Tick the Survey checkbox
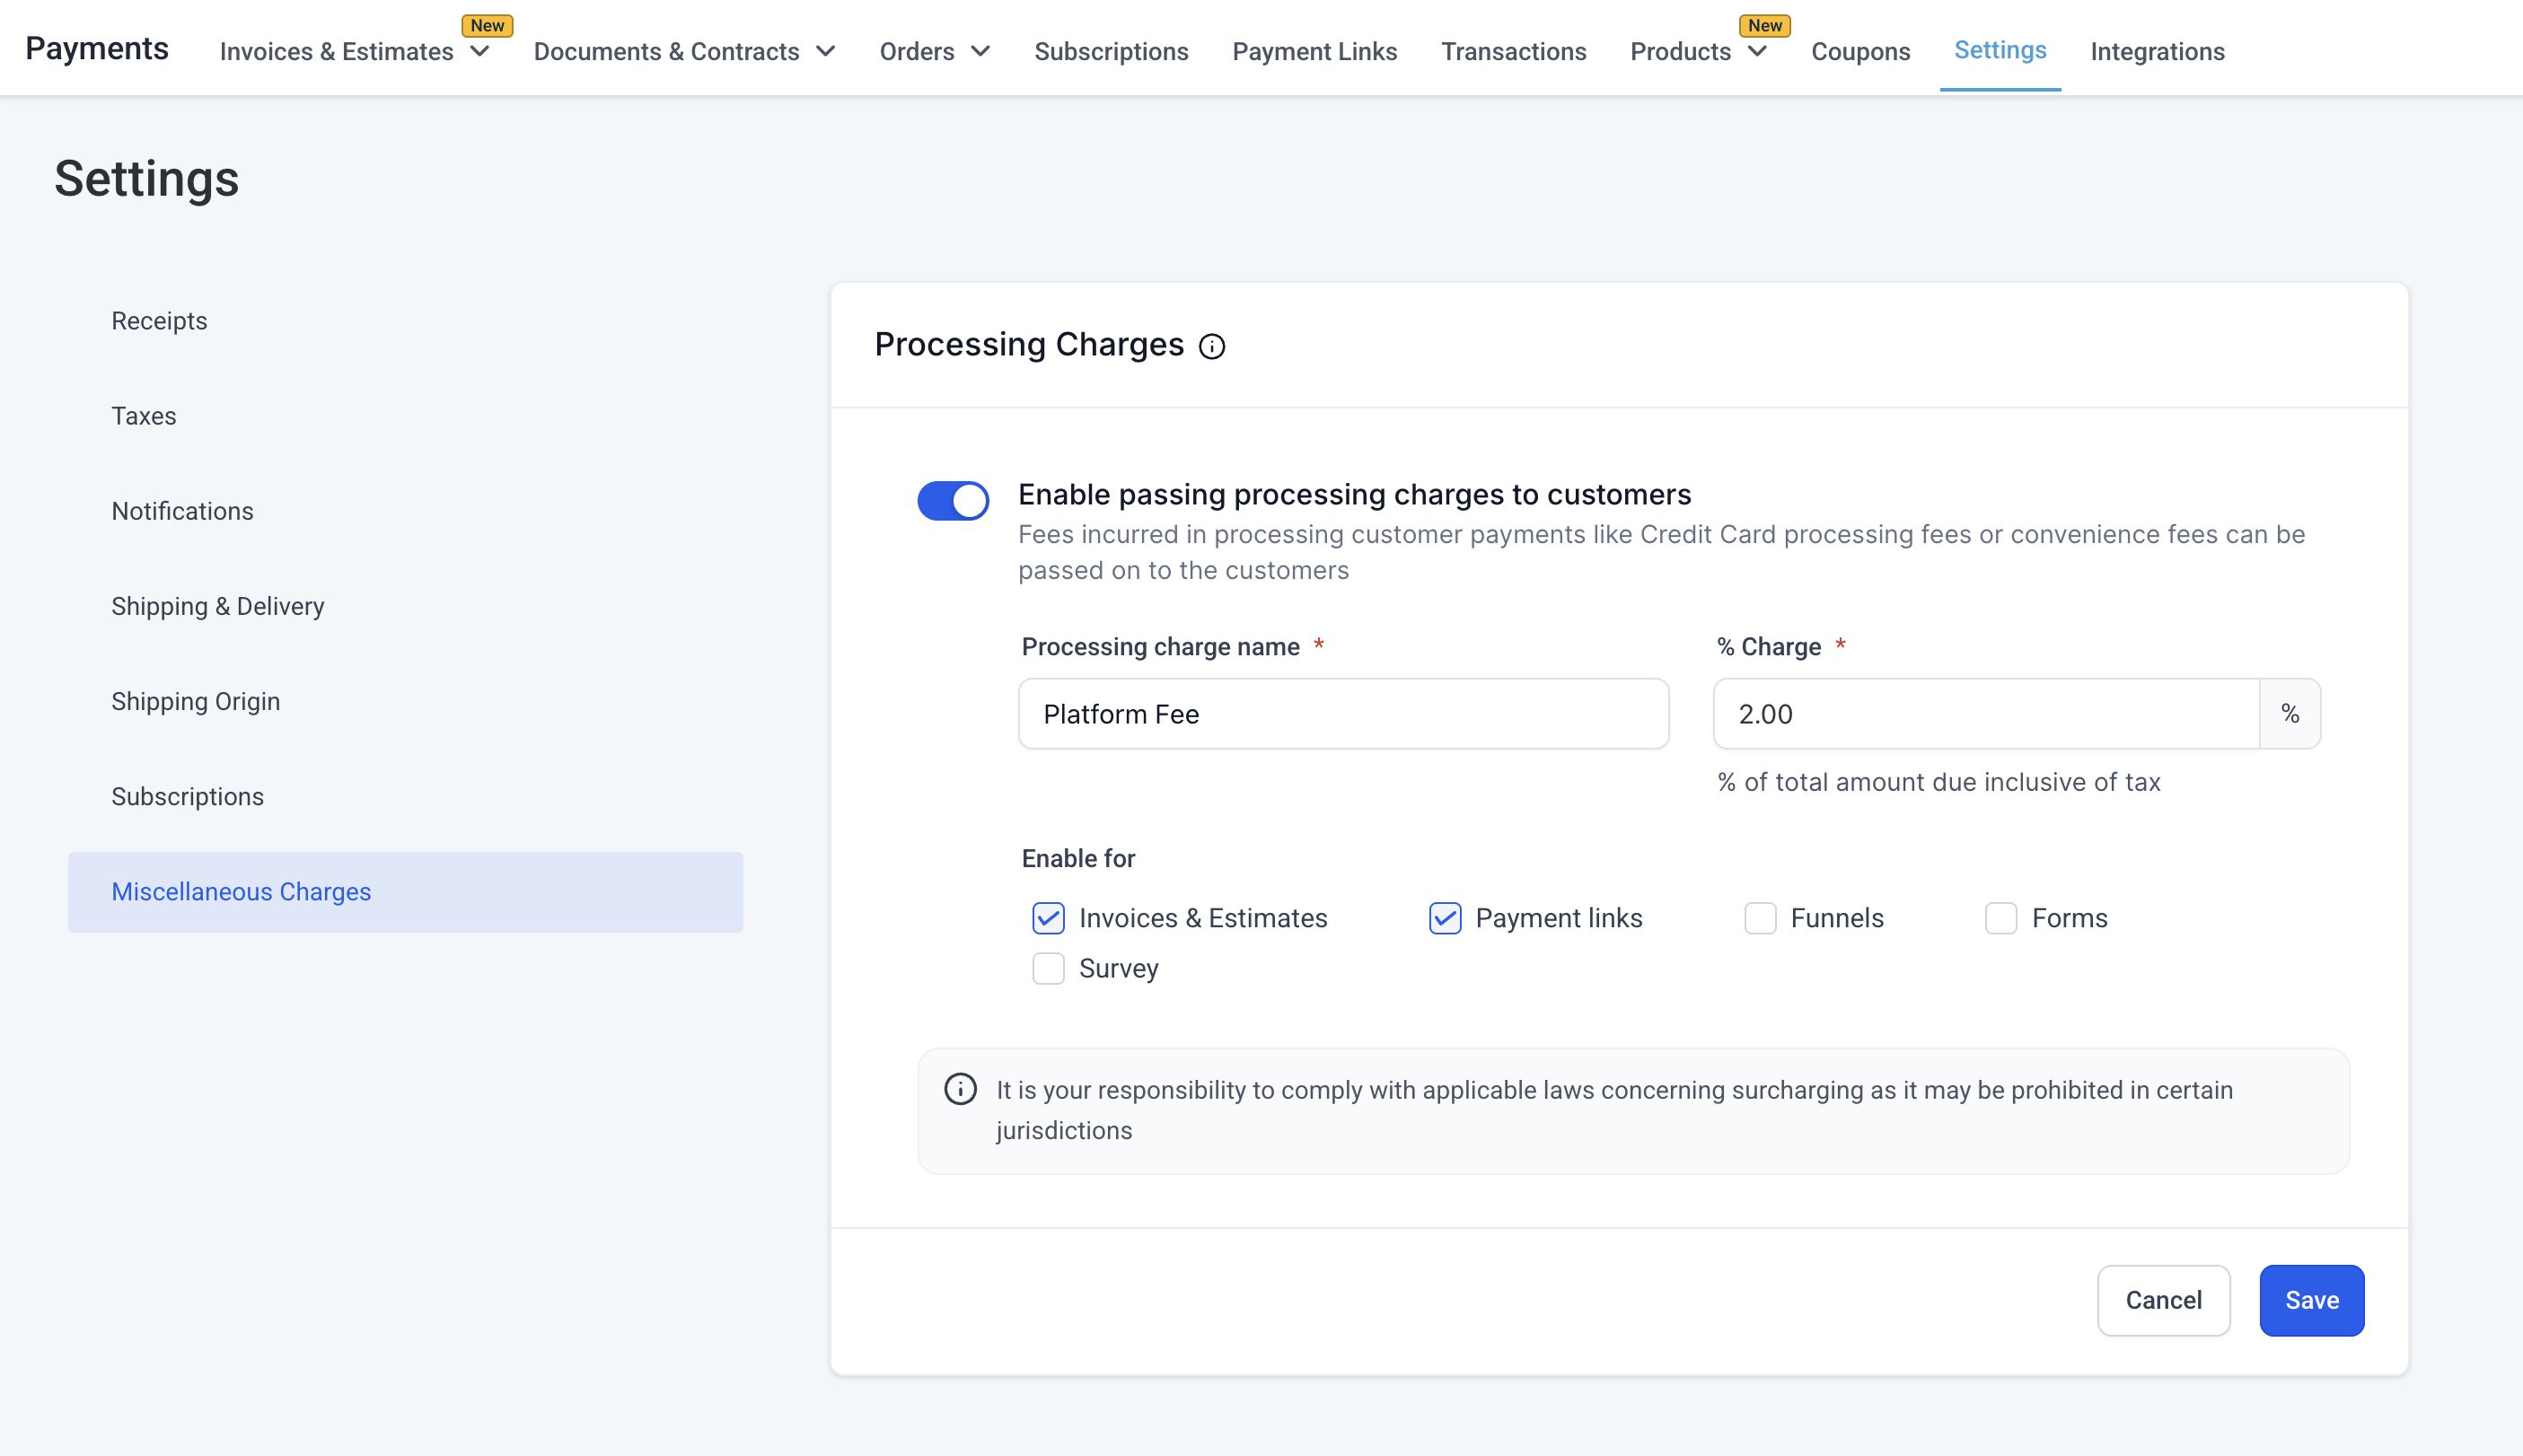The image size is (2523, 1456). (1048, 968)
